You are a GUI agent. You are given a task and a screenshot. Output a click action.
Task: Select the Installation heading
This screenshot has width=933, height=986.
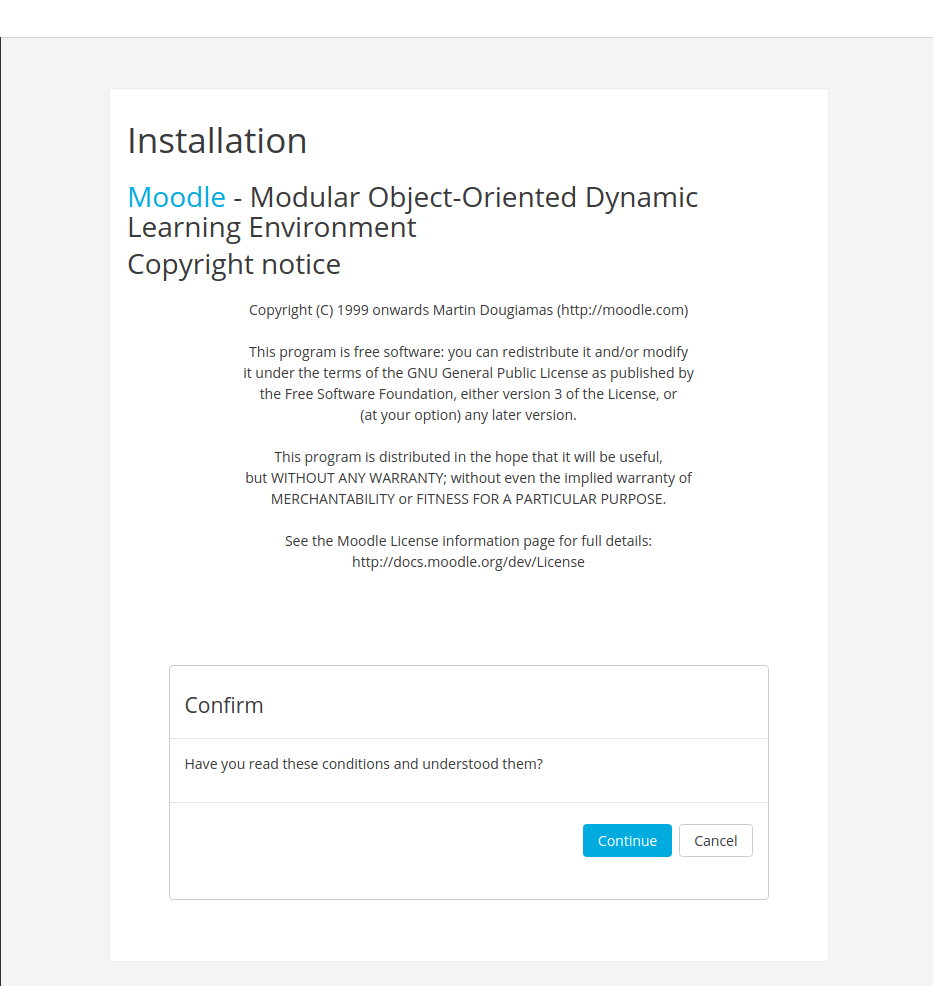point(216,140)
